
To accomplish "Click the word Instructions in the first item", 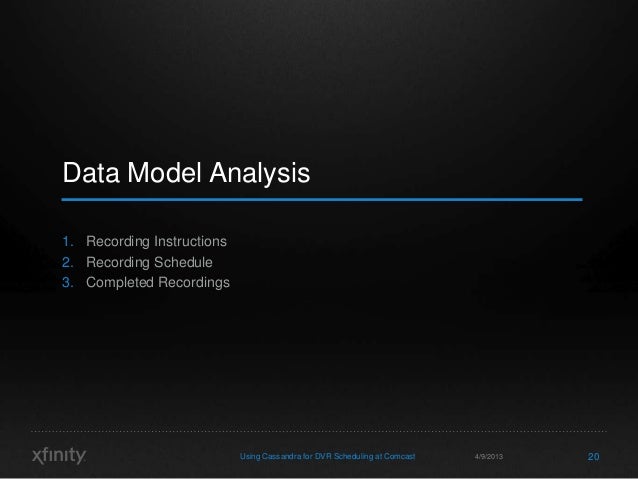I will point(190,241).
